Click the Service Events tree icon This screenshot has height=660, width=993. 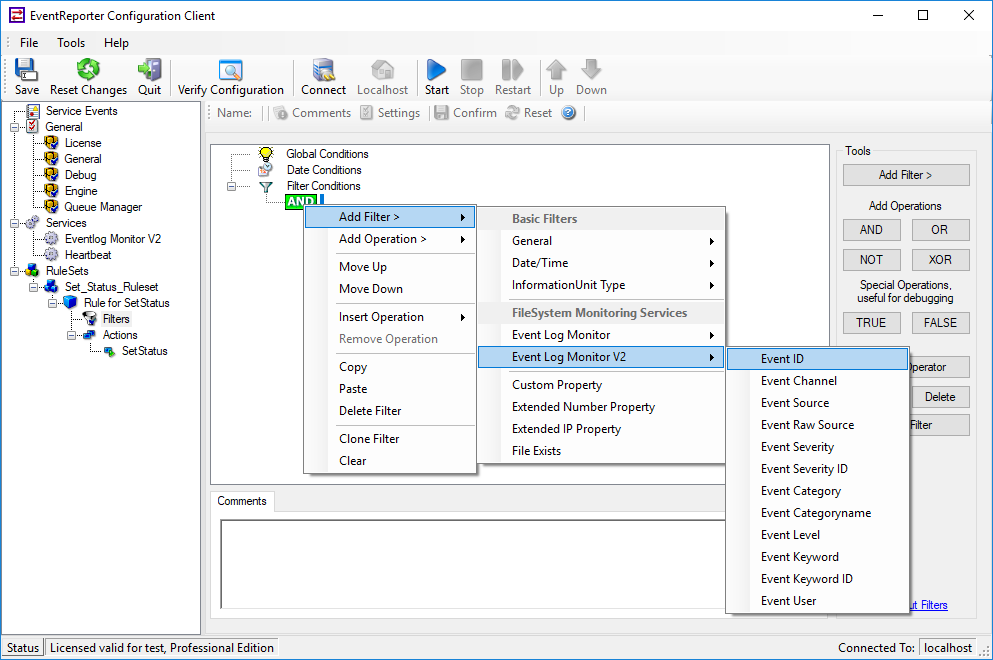33,111
